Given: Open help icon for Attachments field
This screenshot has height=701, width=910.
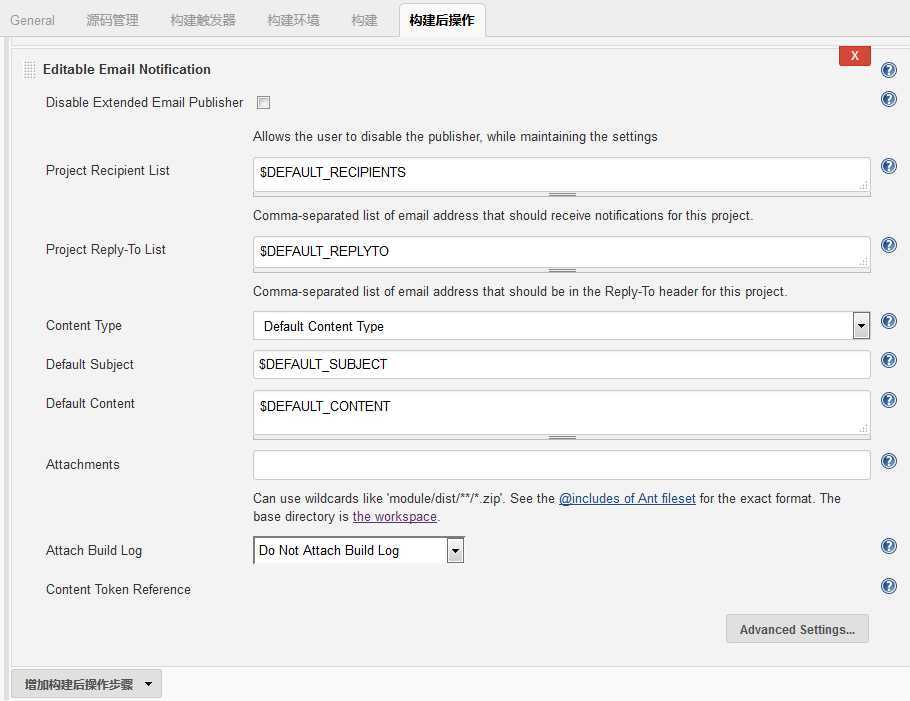Looking at the screenshot, I should [889, 461].
